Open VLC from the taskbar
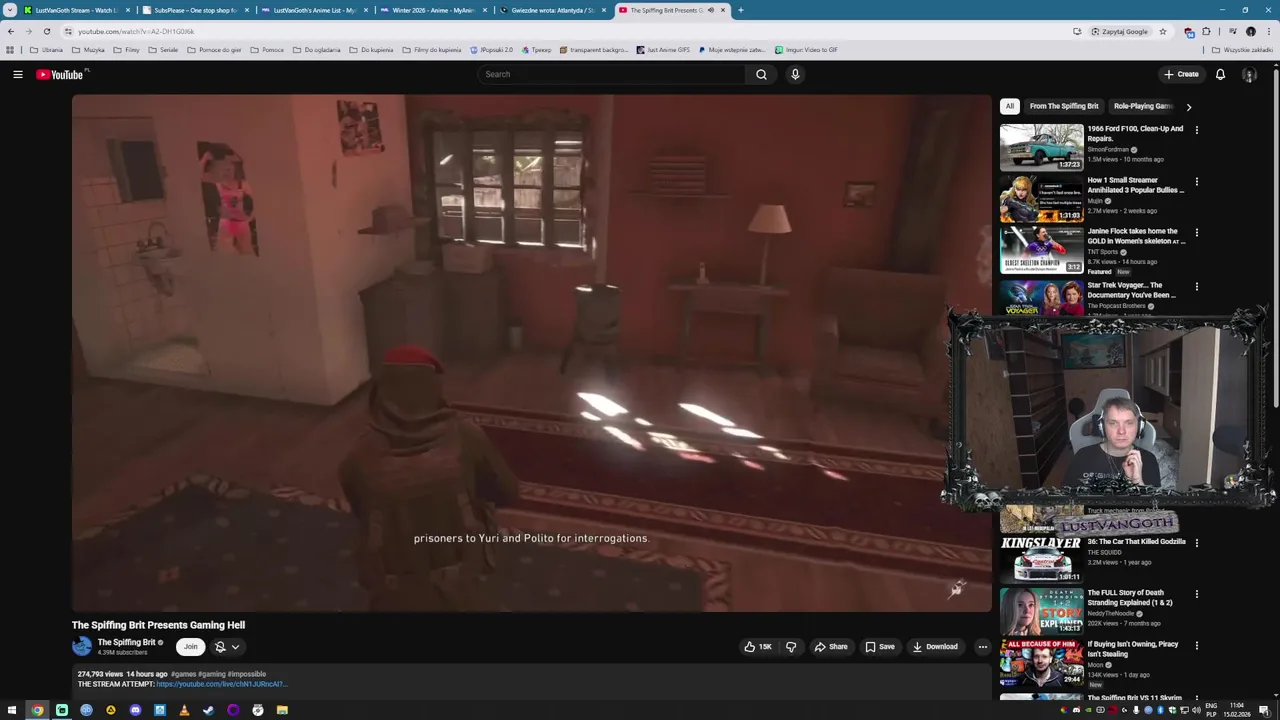Viewport: 1280px width, 720px height. (184, 710)
